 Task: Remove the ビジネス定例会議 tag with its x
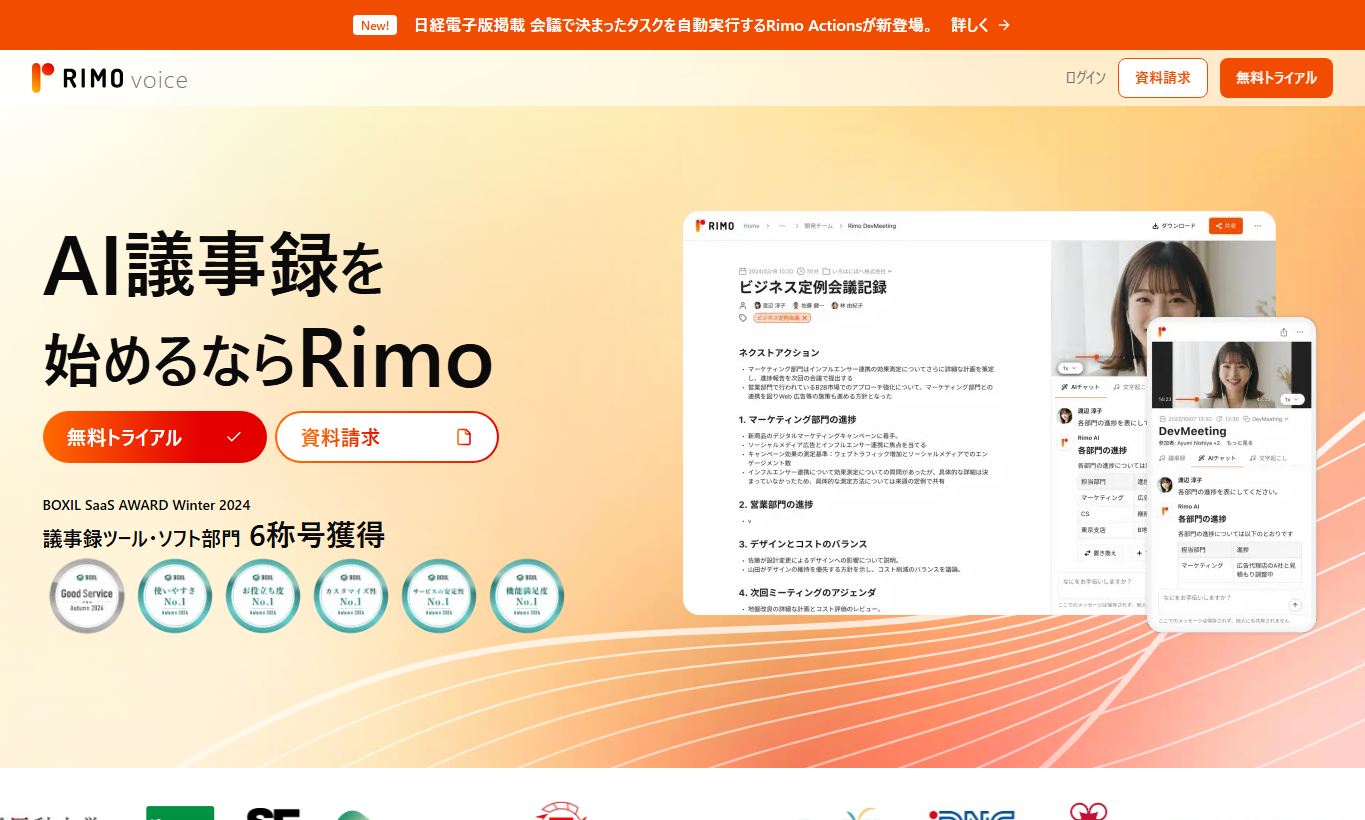tap(805, 318)
